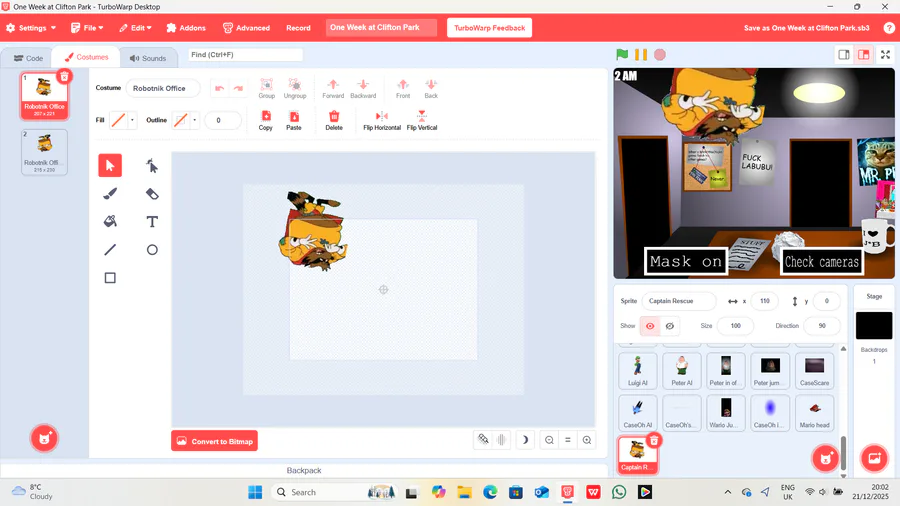Click the Find (Ctrl+F) search field

[x=245, y=55]
